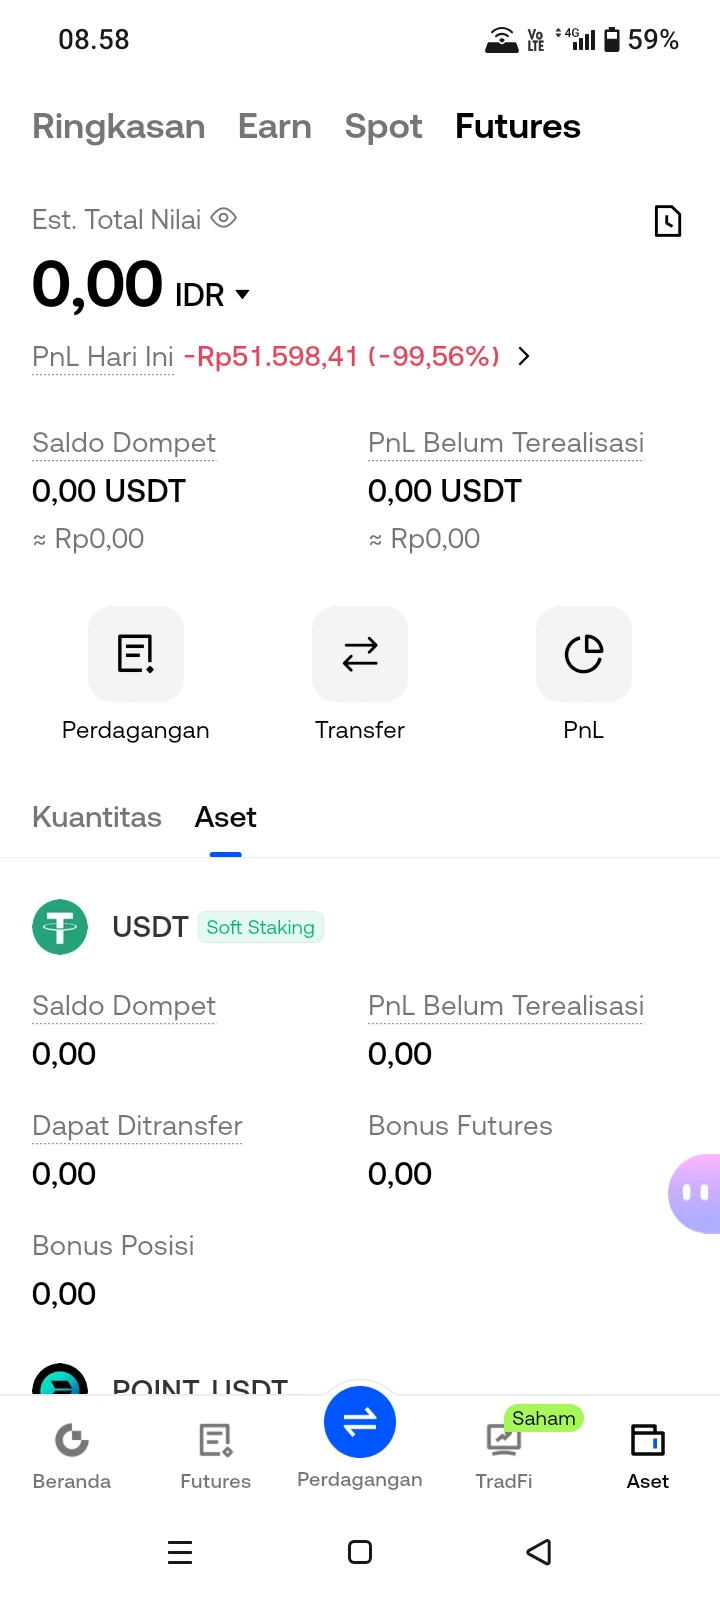Open the transaction history document icon
This screenshot has width=720, height=1600.
point(667,220)
